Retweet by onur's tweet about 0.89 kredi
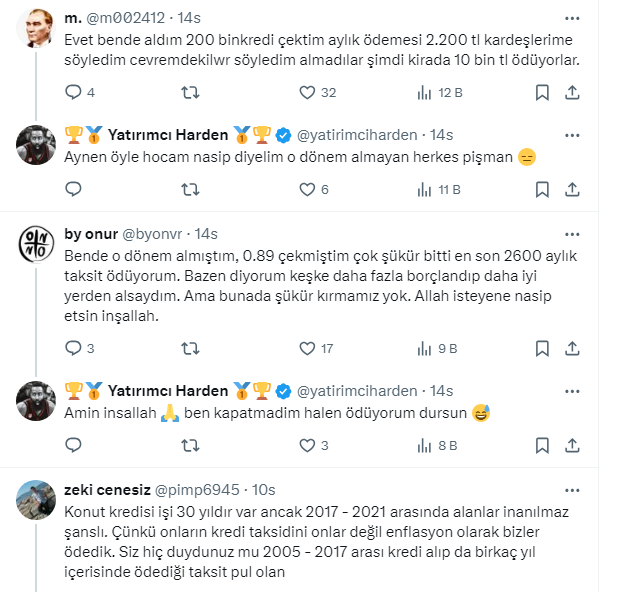The width and height of the screenshot is (622, 592). click(x=189, y=349)
